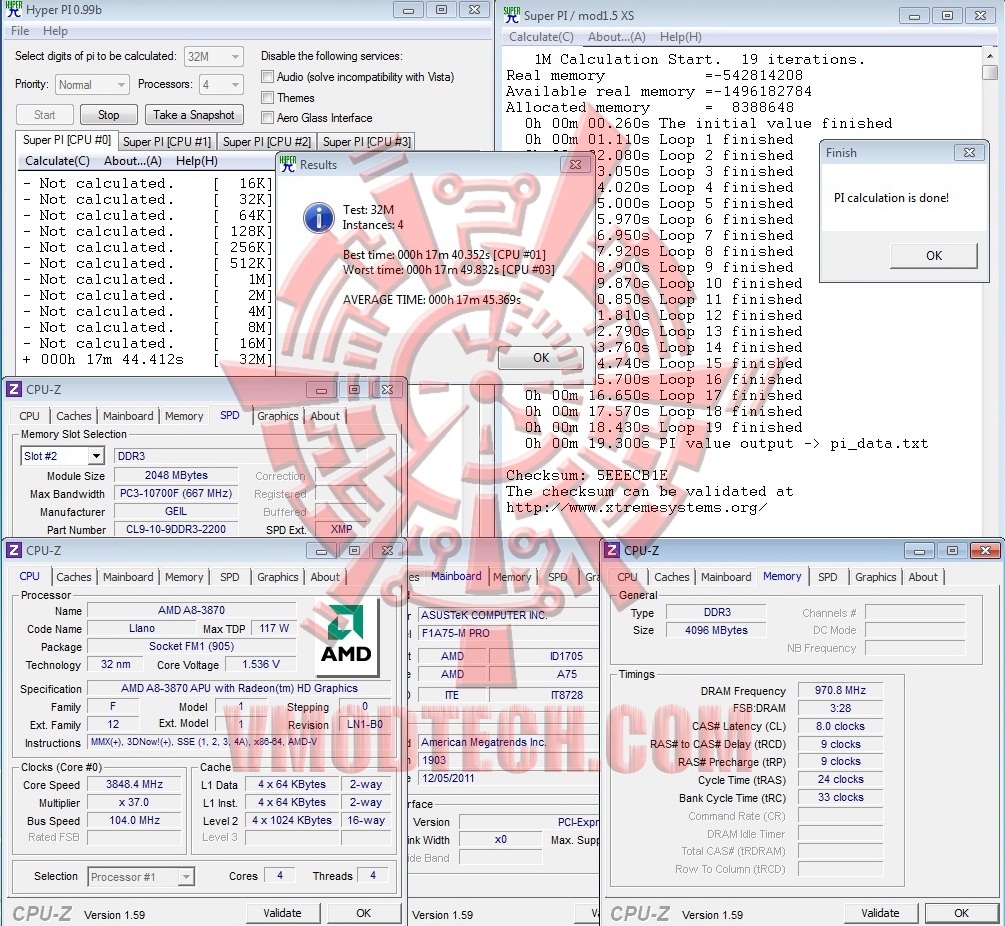Image resolution: width=1005 pixels, height=926 pixels.
Task: Close the Results dialog with X
Action: [x=576, y=164]
